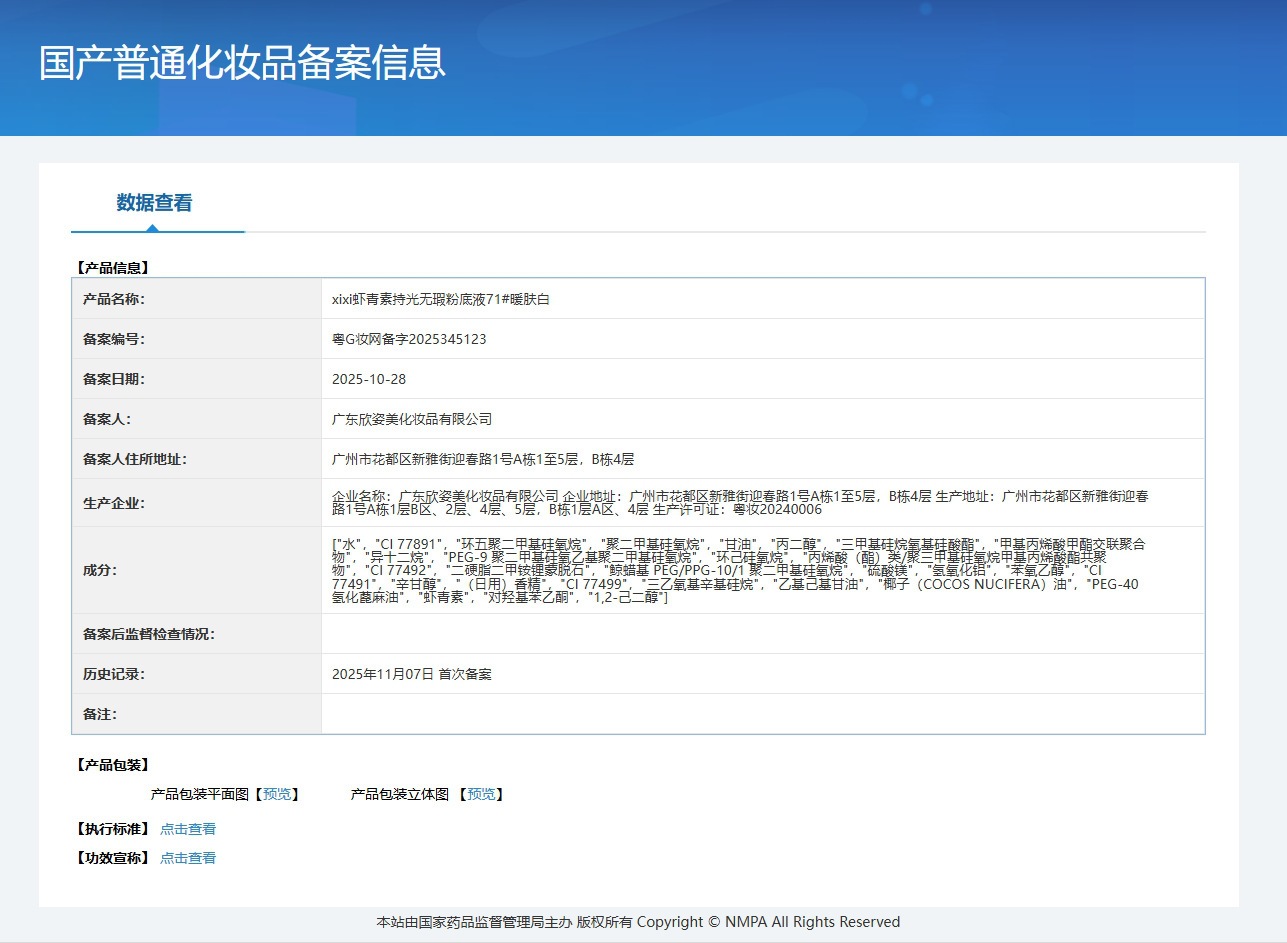Click the 成分 ingredients list text

pos(738,570)
